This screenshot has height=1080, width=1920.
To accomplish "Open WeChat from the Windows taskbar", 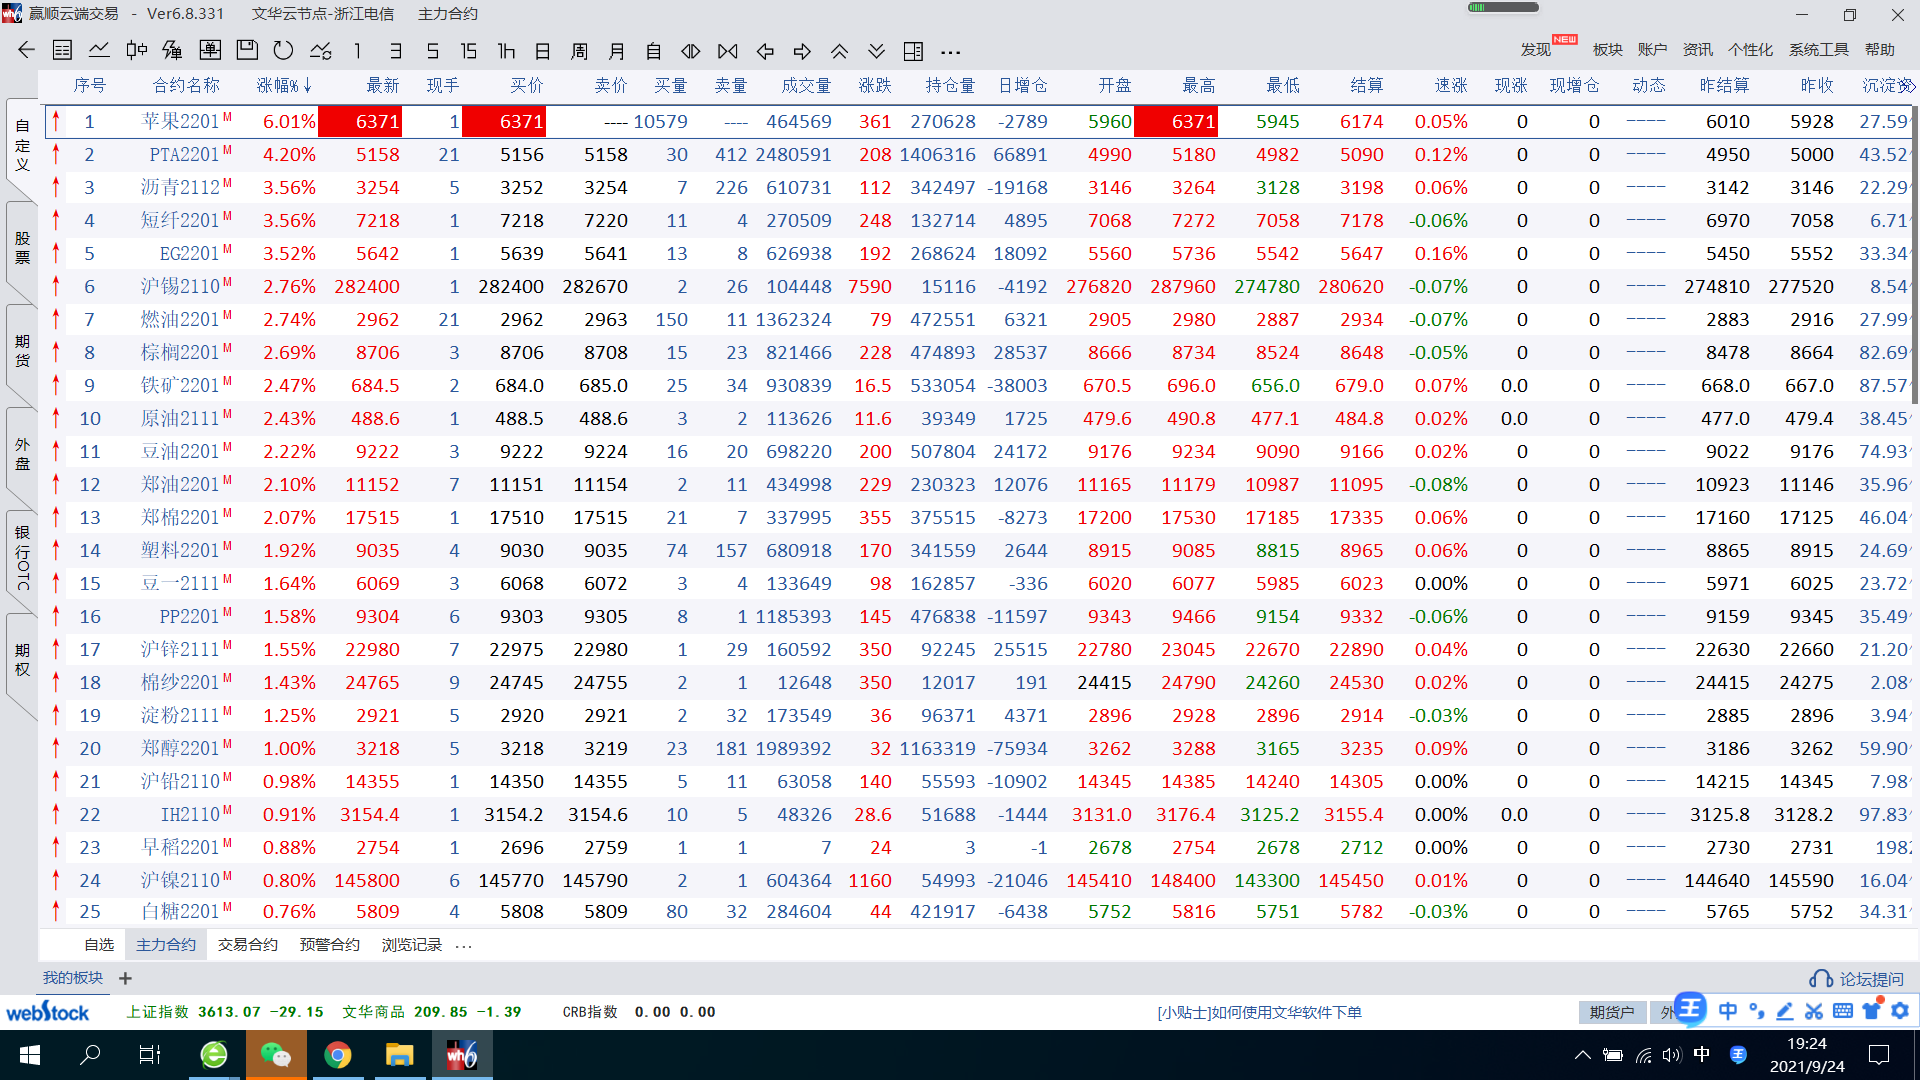I will pos(275,1055).
